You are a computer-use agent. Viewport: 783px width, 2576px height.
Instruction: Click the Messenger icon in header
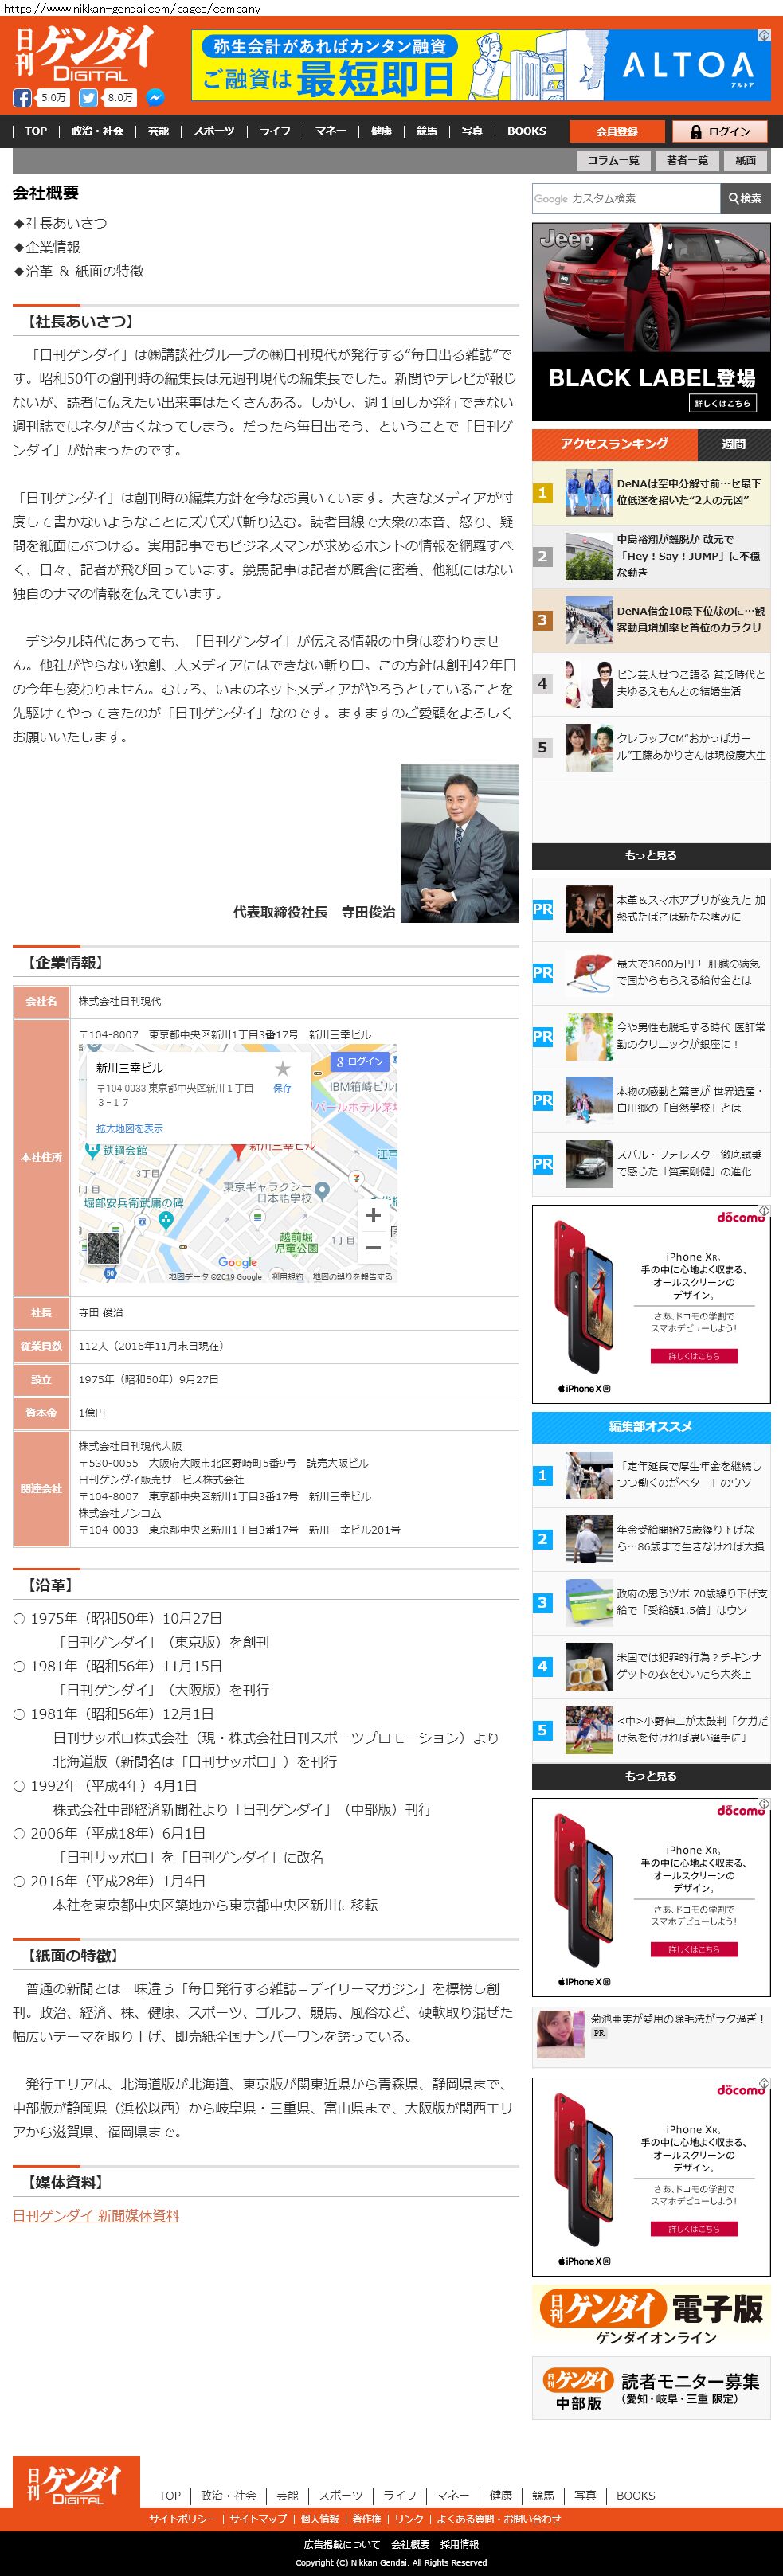pyautogui.click(x=155, y=98)
